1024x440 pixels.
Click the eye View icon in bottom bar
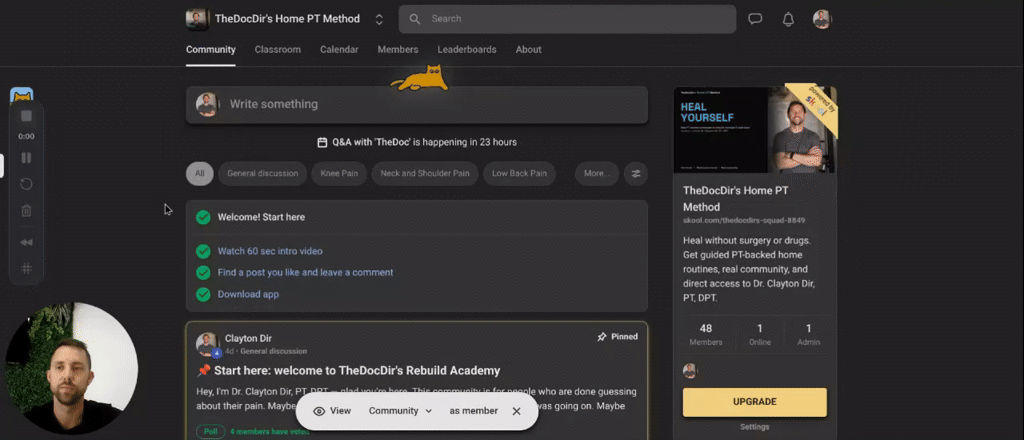point(319,411)
